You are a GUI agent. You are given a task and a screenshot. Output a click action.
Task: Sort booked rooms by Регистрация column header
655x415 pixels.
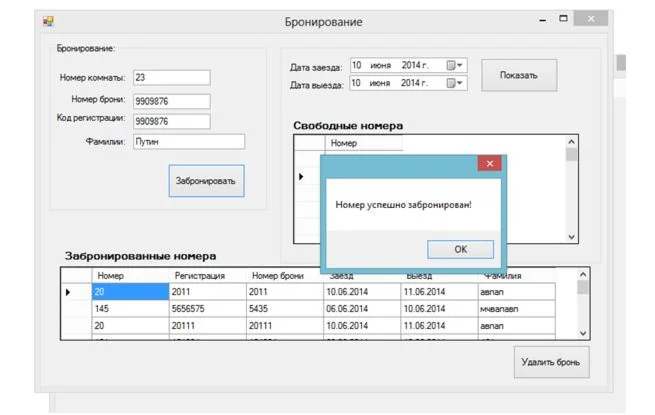(200, 276)
